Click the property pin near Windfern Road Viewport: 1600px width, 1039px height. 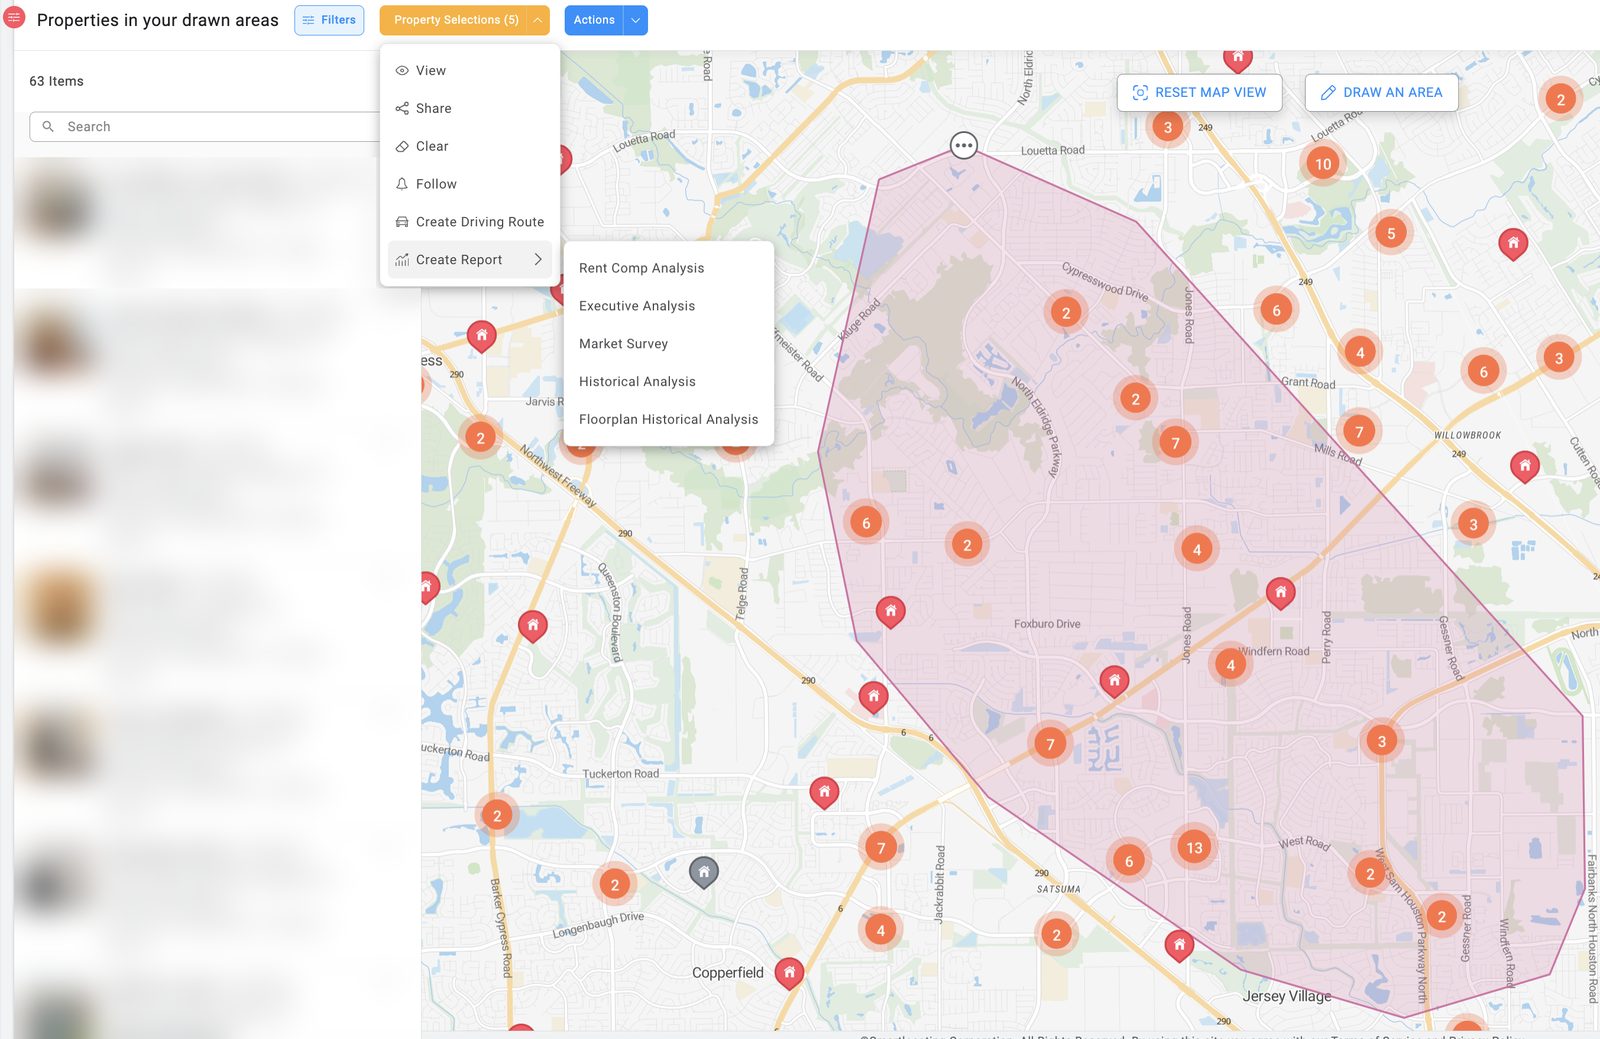[x=1280, y=592]
